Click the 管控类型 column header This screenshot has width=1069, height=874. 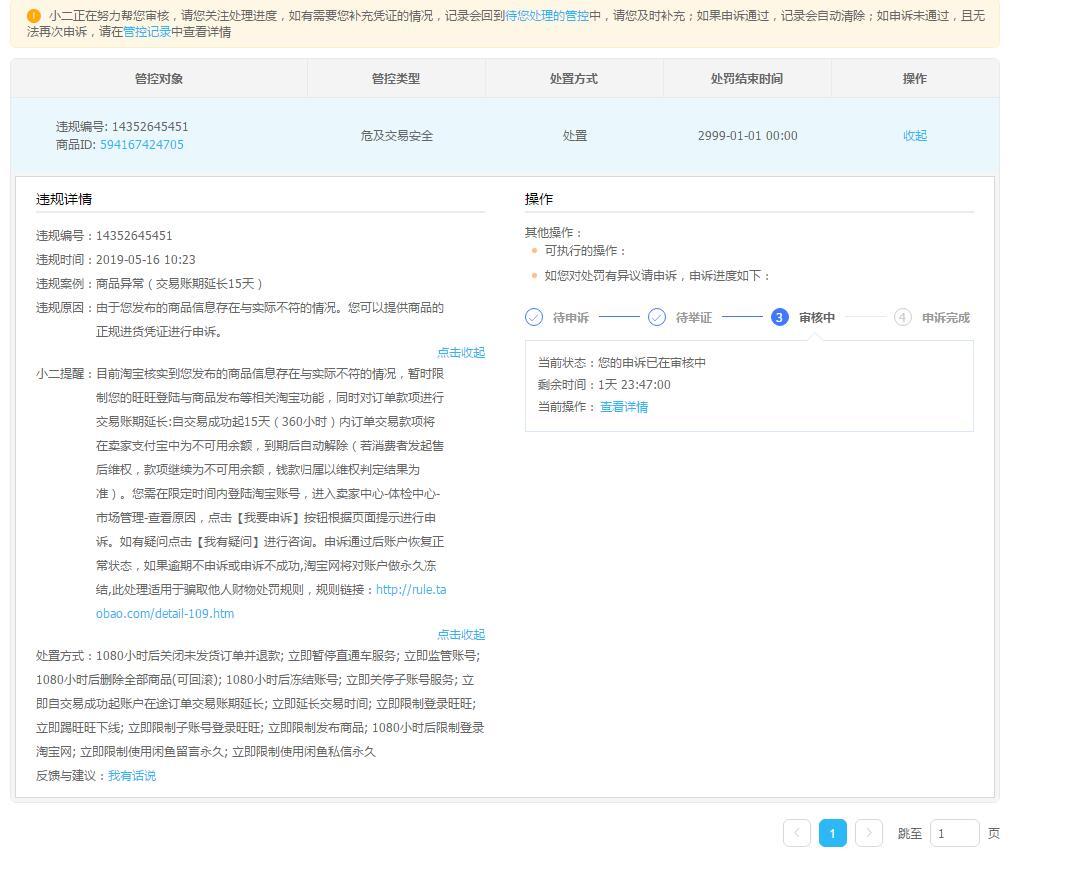[396, 78]
